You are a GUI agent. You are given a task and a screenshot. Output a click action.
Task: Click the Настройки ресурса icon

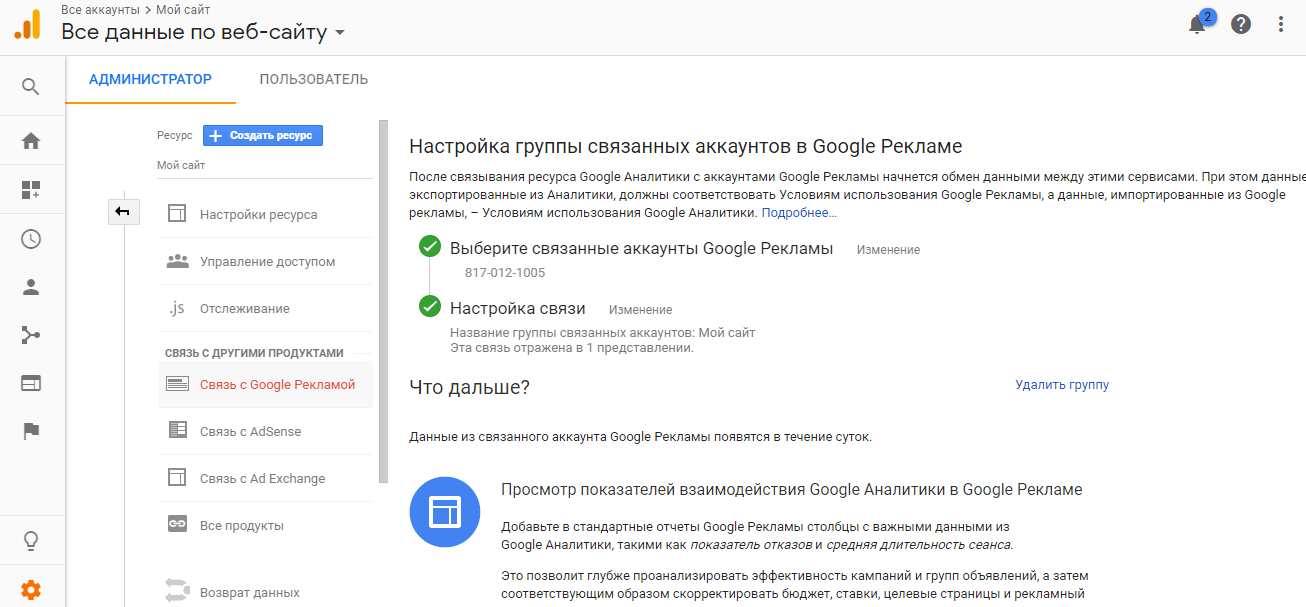click(177, 214)
